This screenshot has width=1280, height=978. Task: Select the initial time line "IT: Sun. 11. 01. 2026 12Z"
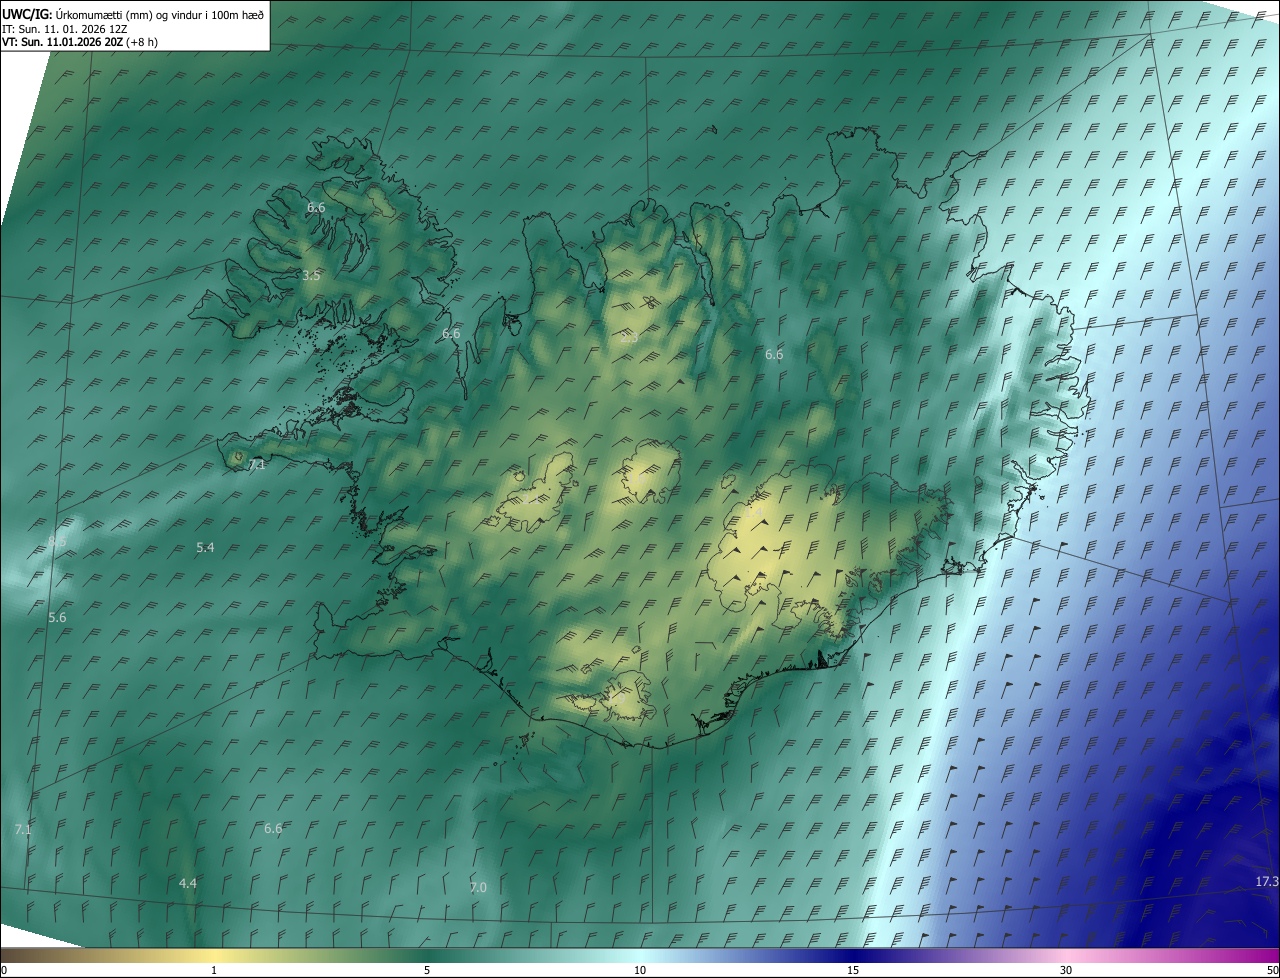click(65, 28)
